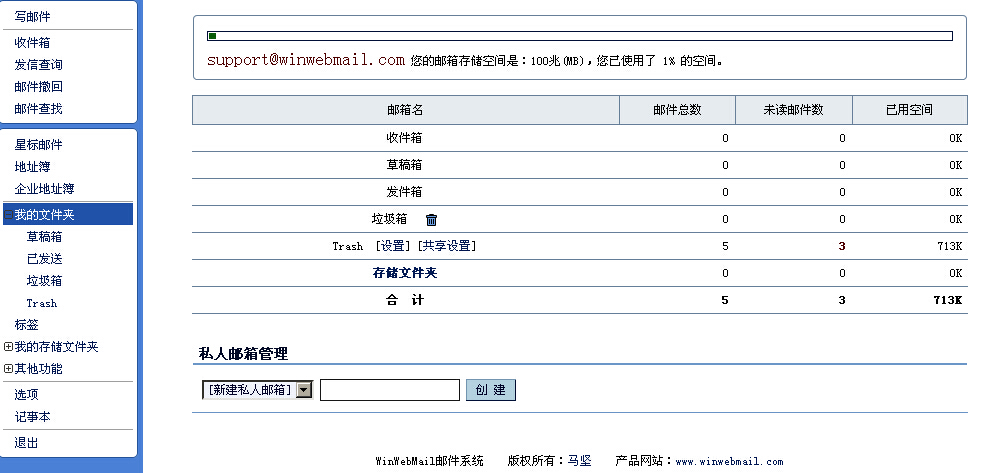
Task: Open 发信查询 in the sidebar
Action: pos(38,65)
